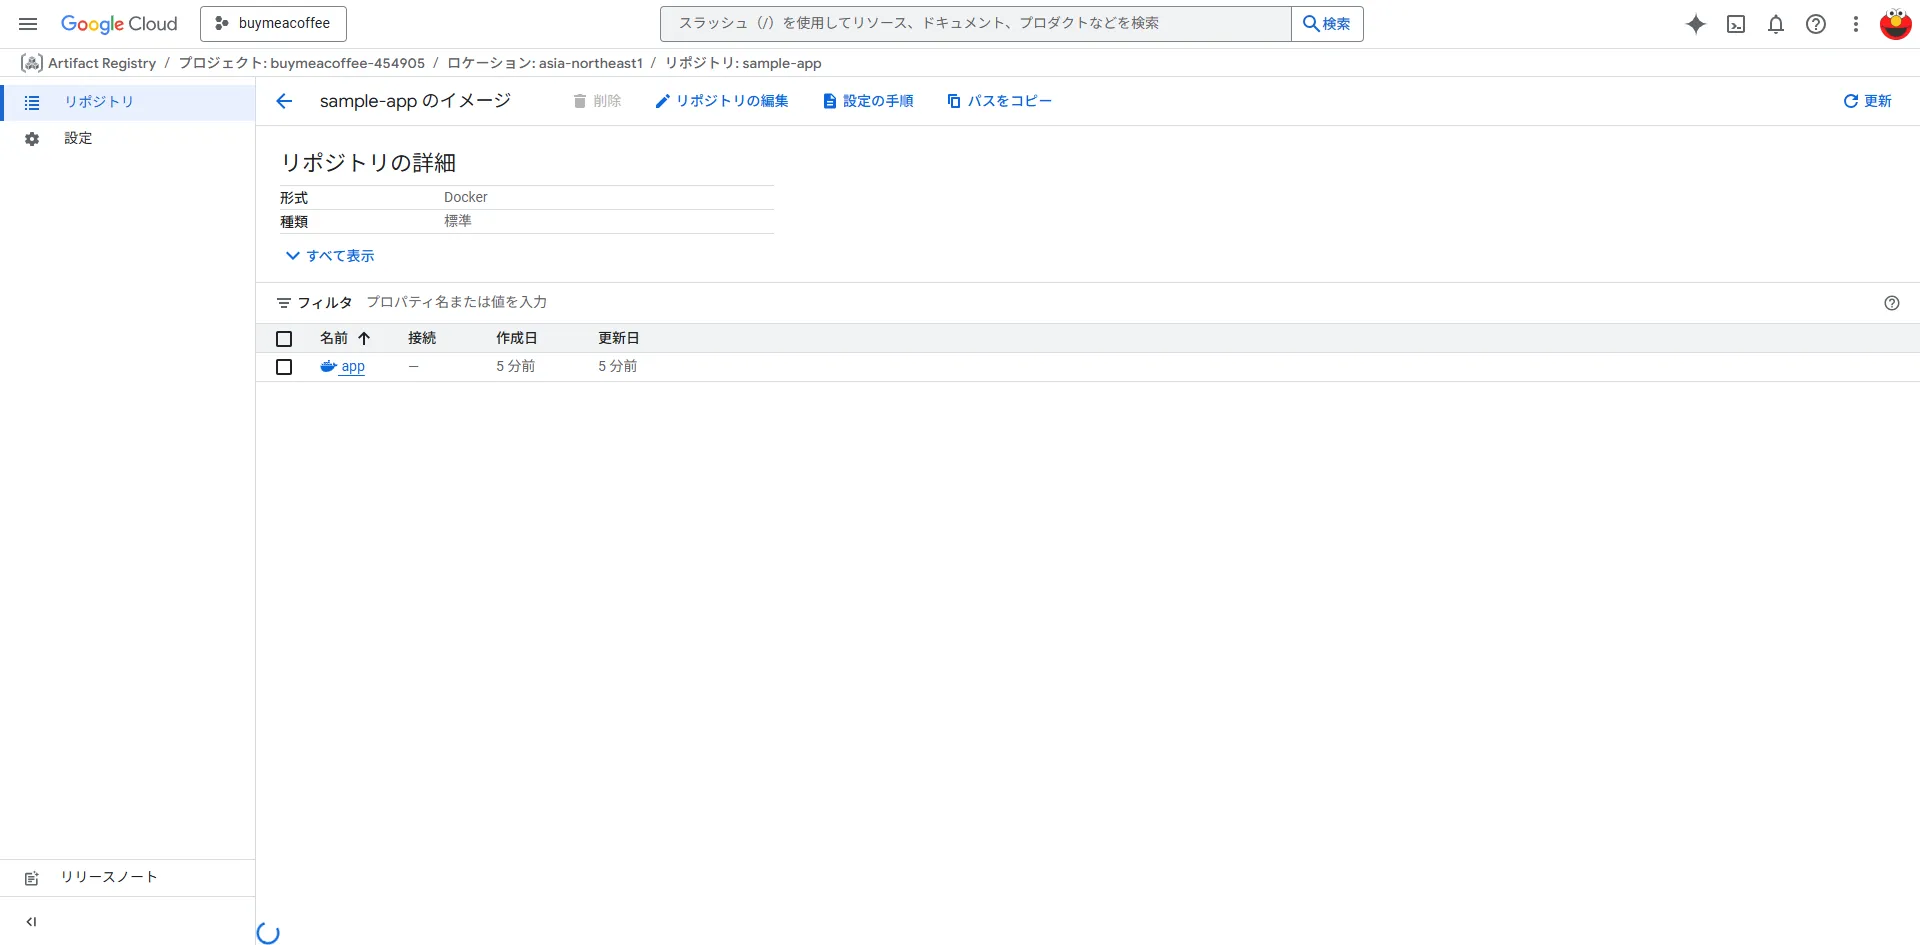Open the app image link
This screenshot has height=945, width=1920.
coord(352,366)
